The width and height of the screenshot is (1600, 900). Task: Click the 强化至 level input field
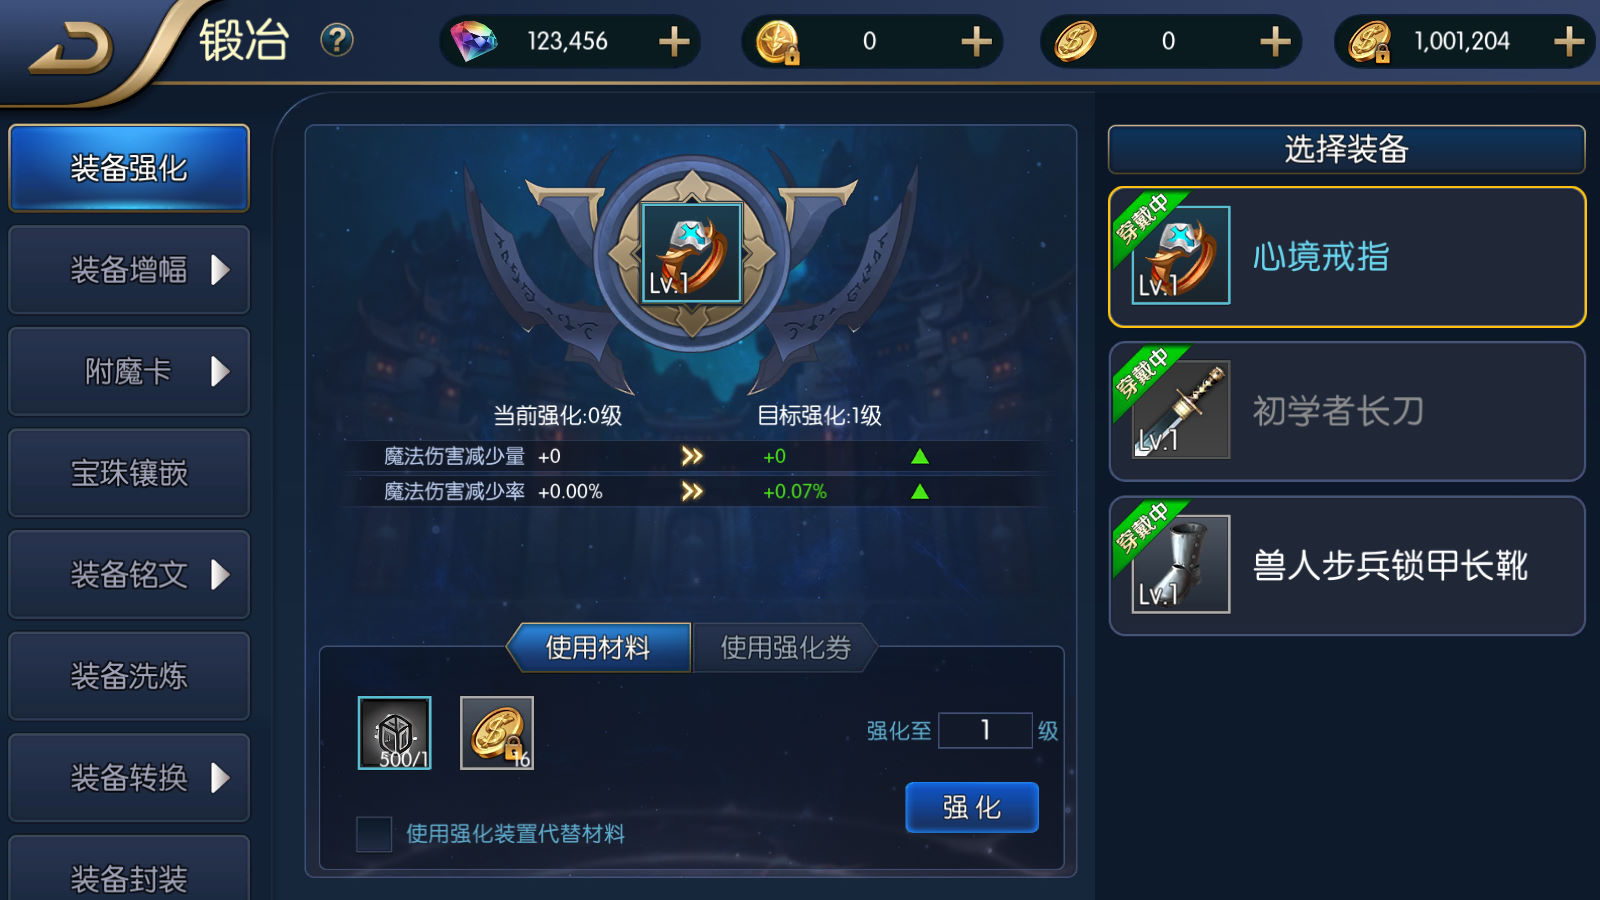pyautogui.click(x=985, y=730)
